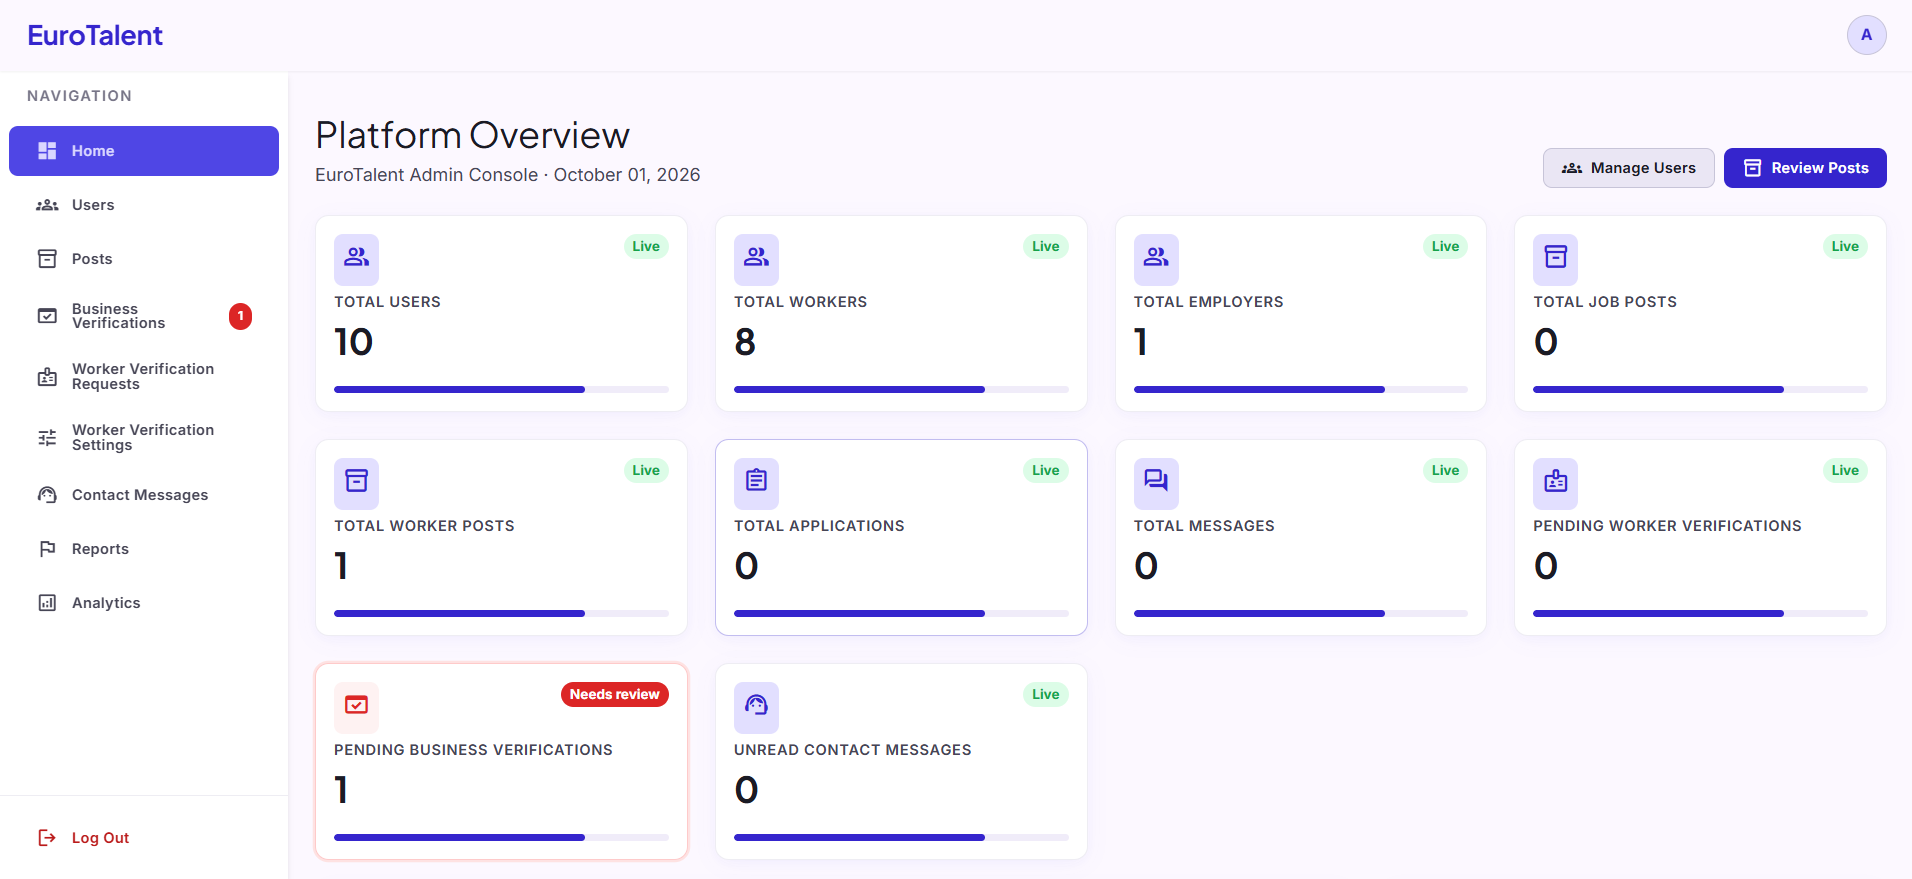Click the red notification badge on Business Verifications
This screenshot has width=1912, height=879.
pyautogui.click(x=240, y=316)
